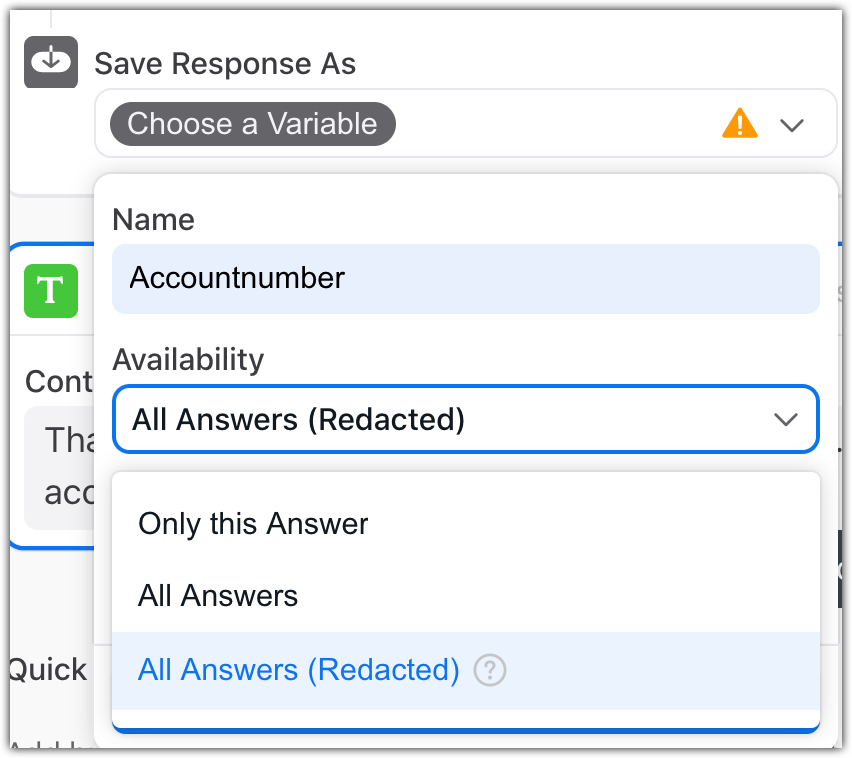Click the partially hidden Cont label
This screenshot has width=852, height=758.
pos(59,381)
